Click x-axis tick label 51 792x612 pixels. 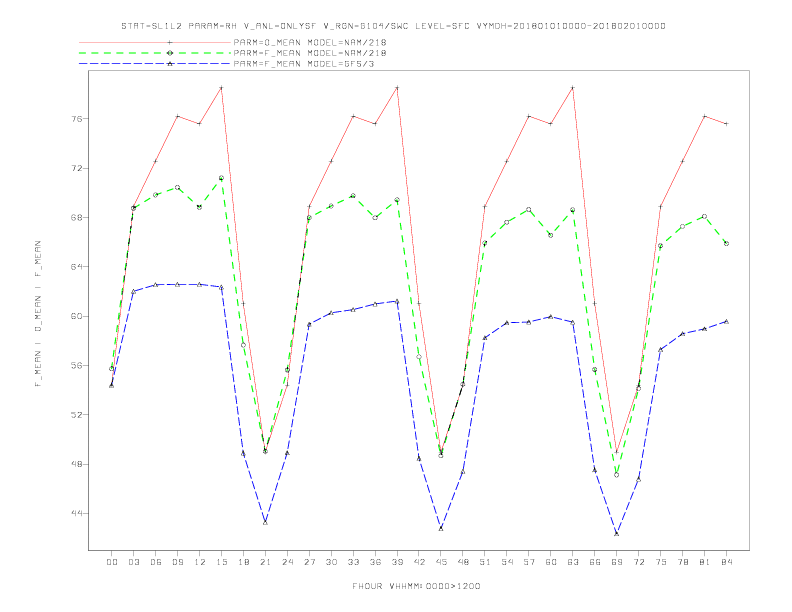[x=485, y=562]
